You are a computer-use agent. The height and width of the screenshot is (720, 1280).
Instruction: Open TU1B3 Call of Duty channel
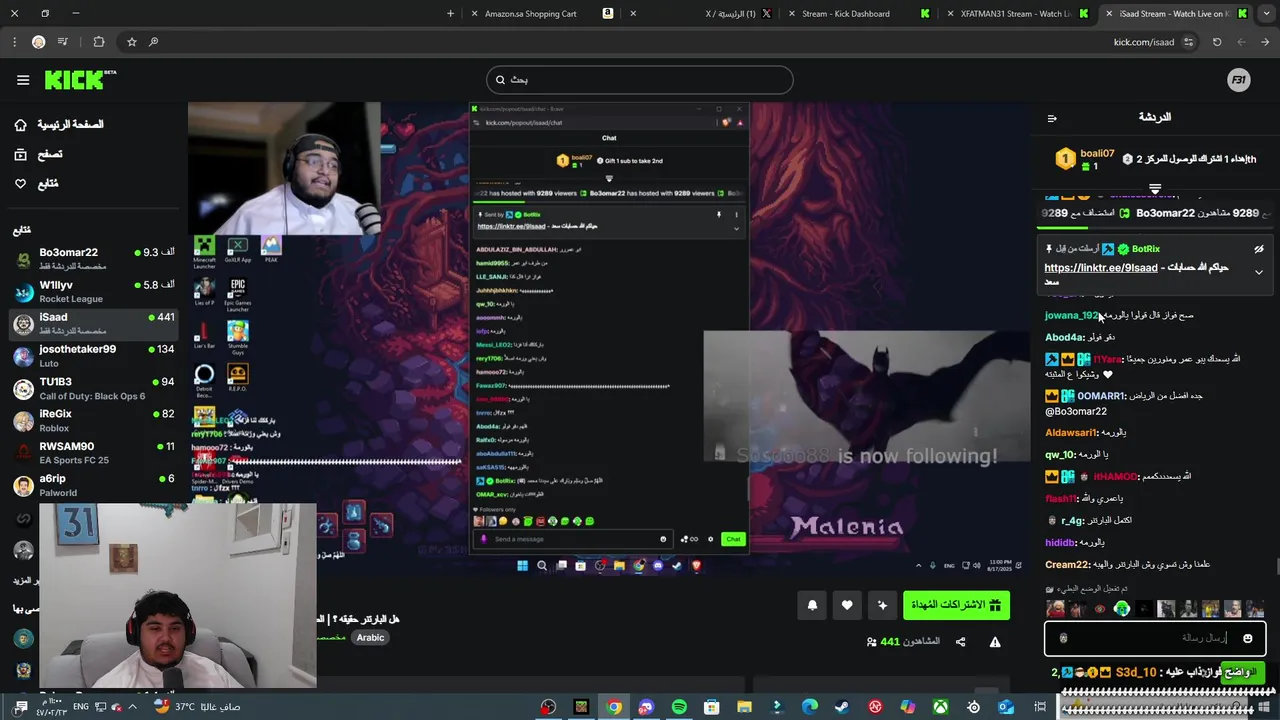pyautogui.click(x=94, y=388)
